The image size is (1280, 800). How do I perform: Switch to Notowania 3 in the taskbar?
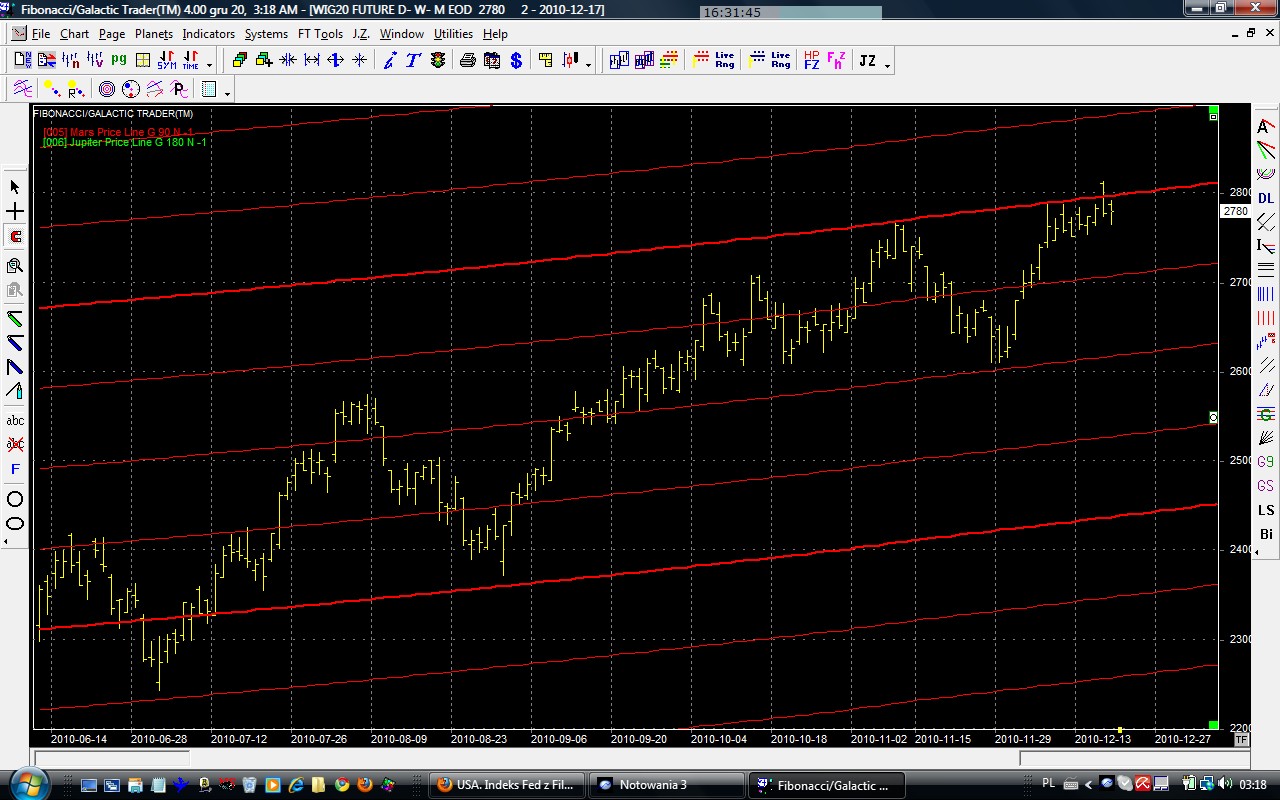[x=665, y=785]
